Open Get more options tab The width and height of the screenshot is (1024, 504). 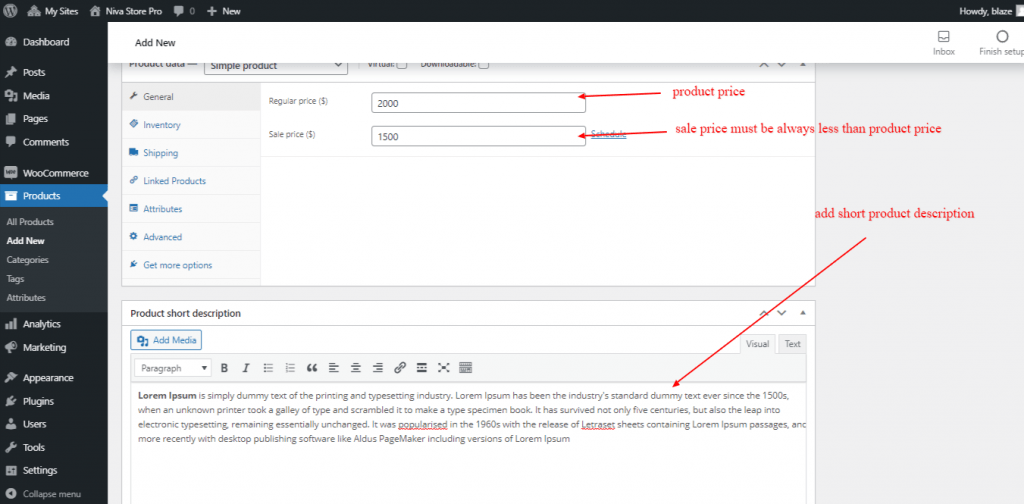point(191,265)
